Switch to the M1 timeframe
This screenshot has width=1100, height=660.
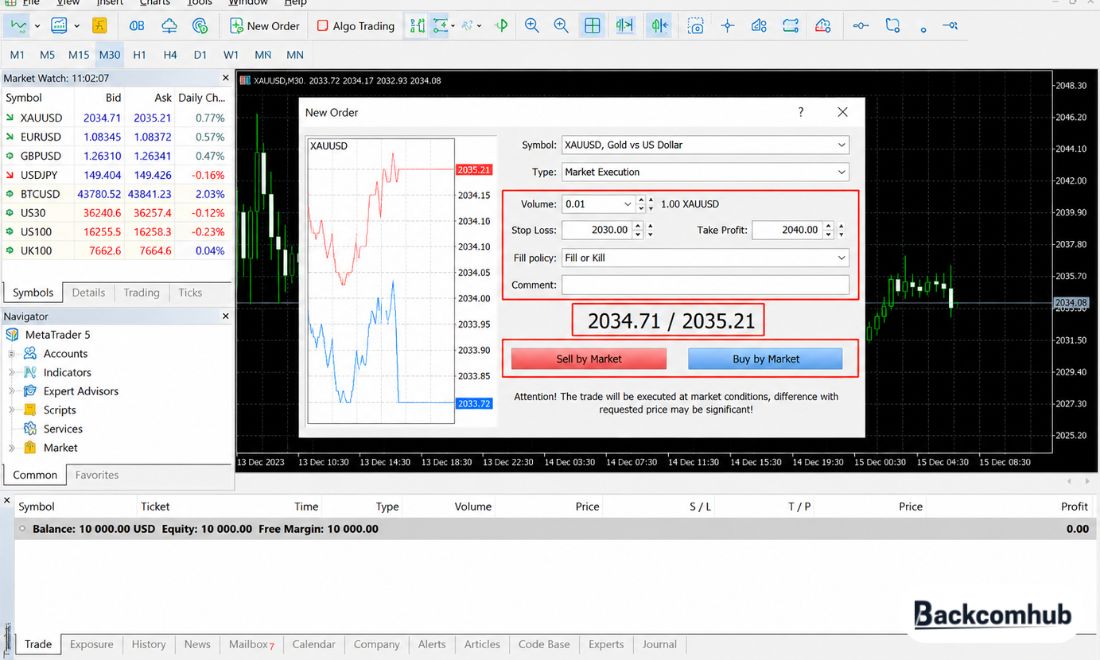18,55
